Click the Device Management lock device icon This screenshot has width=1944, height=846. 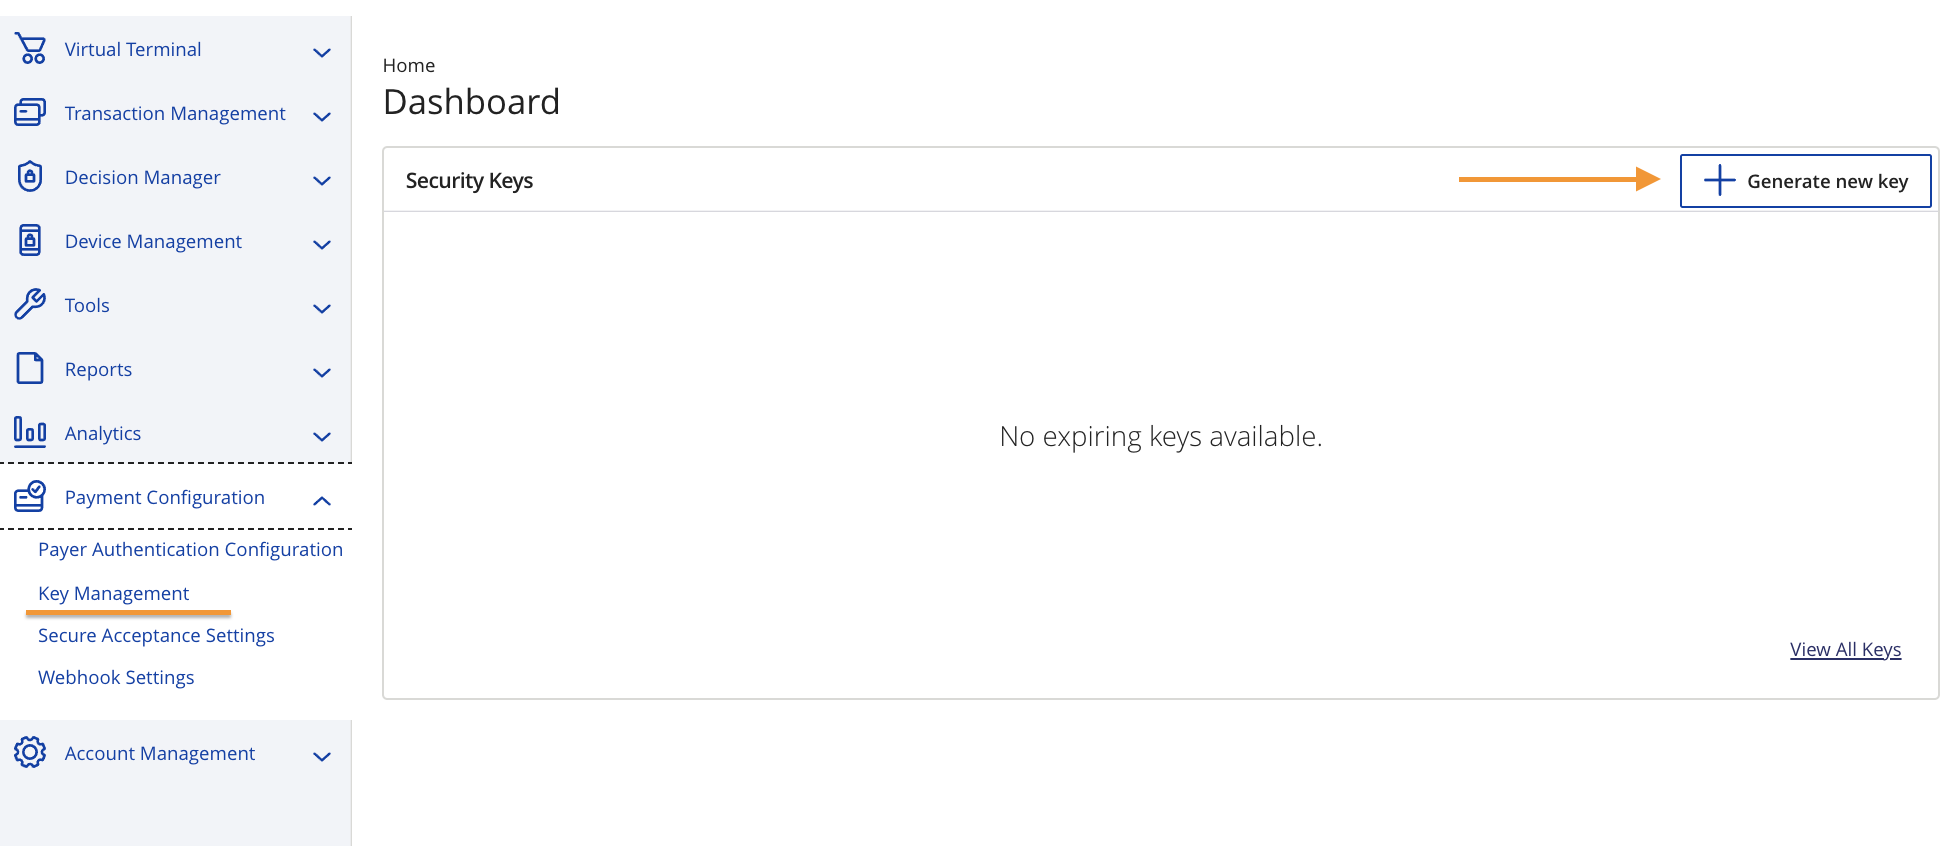pos(30,241)
